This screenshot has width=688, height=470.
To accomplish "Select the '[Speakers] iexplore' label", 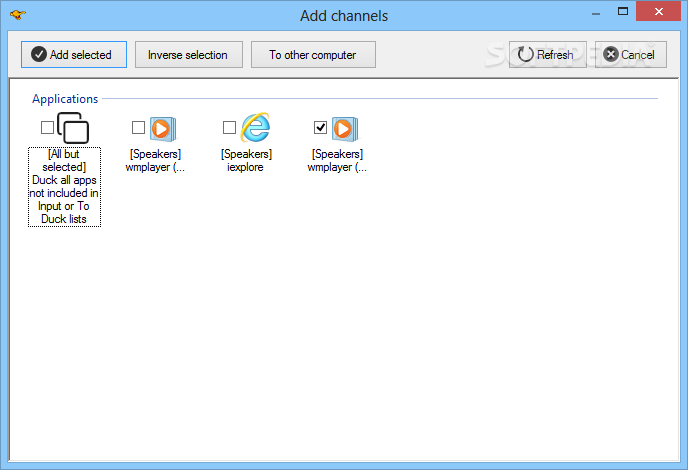I will click(246, 161).
